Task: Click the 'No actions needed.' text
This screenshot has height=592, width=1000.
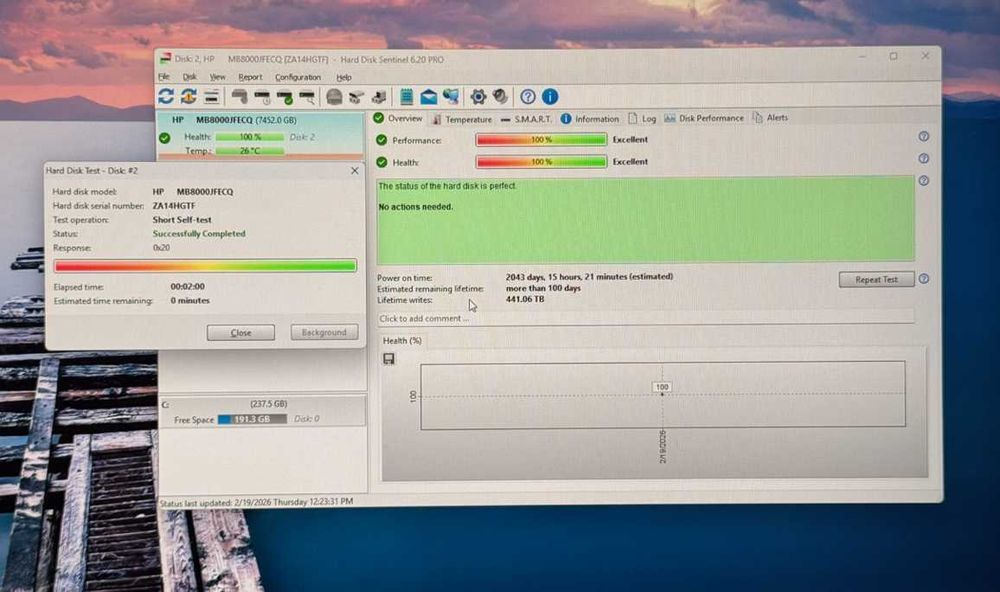Action: point(416,207)
